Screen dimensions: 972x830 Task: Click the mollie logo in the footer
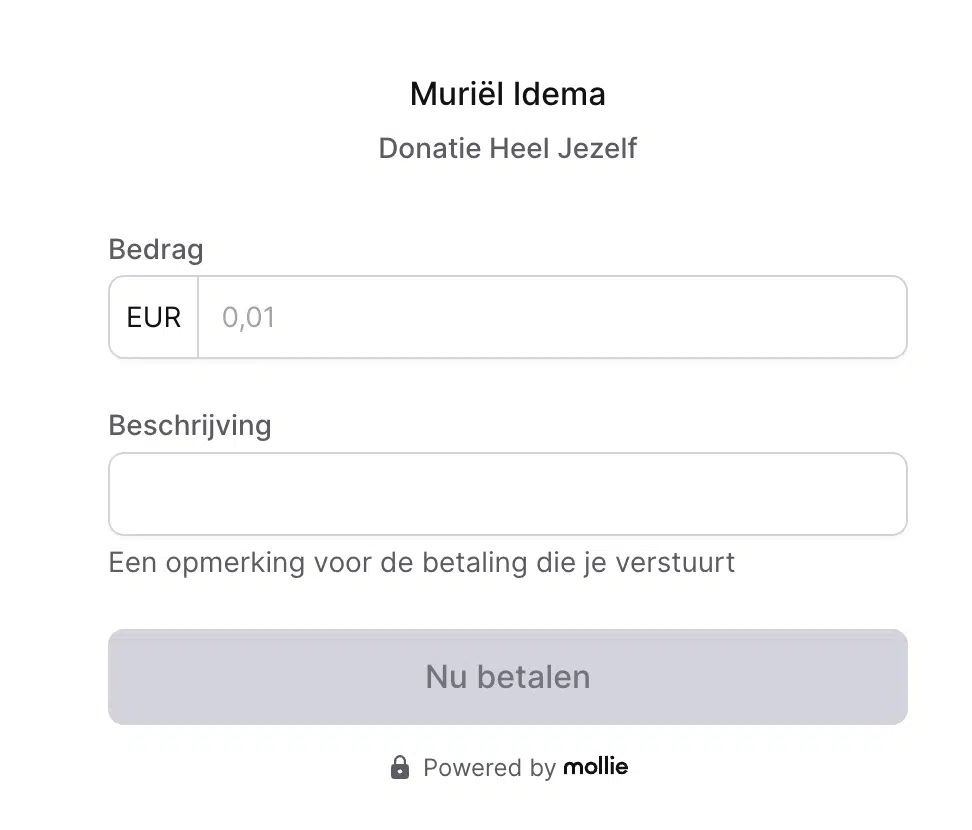point(596,767)
